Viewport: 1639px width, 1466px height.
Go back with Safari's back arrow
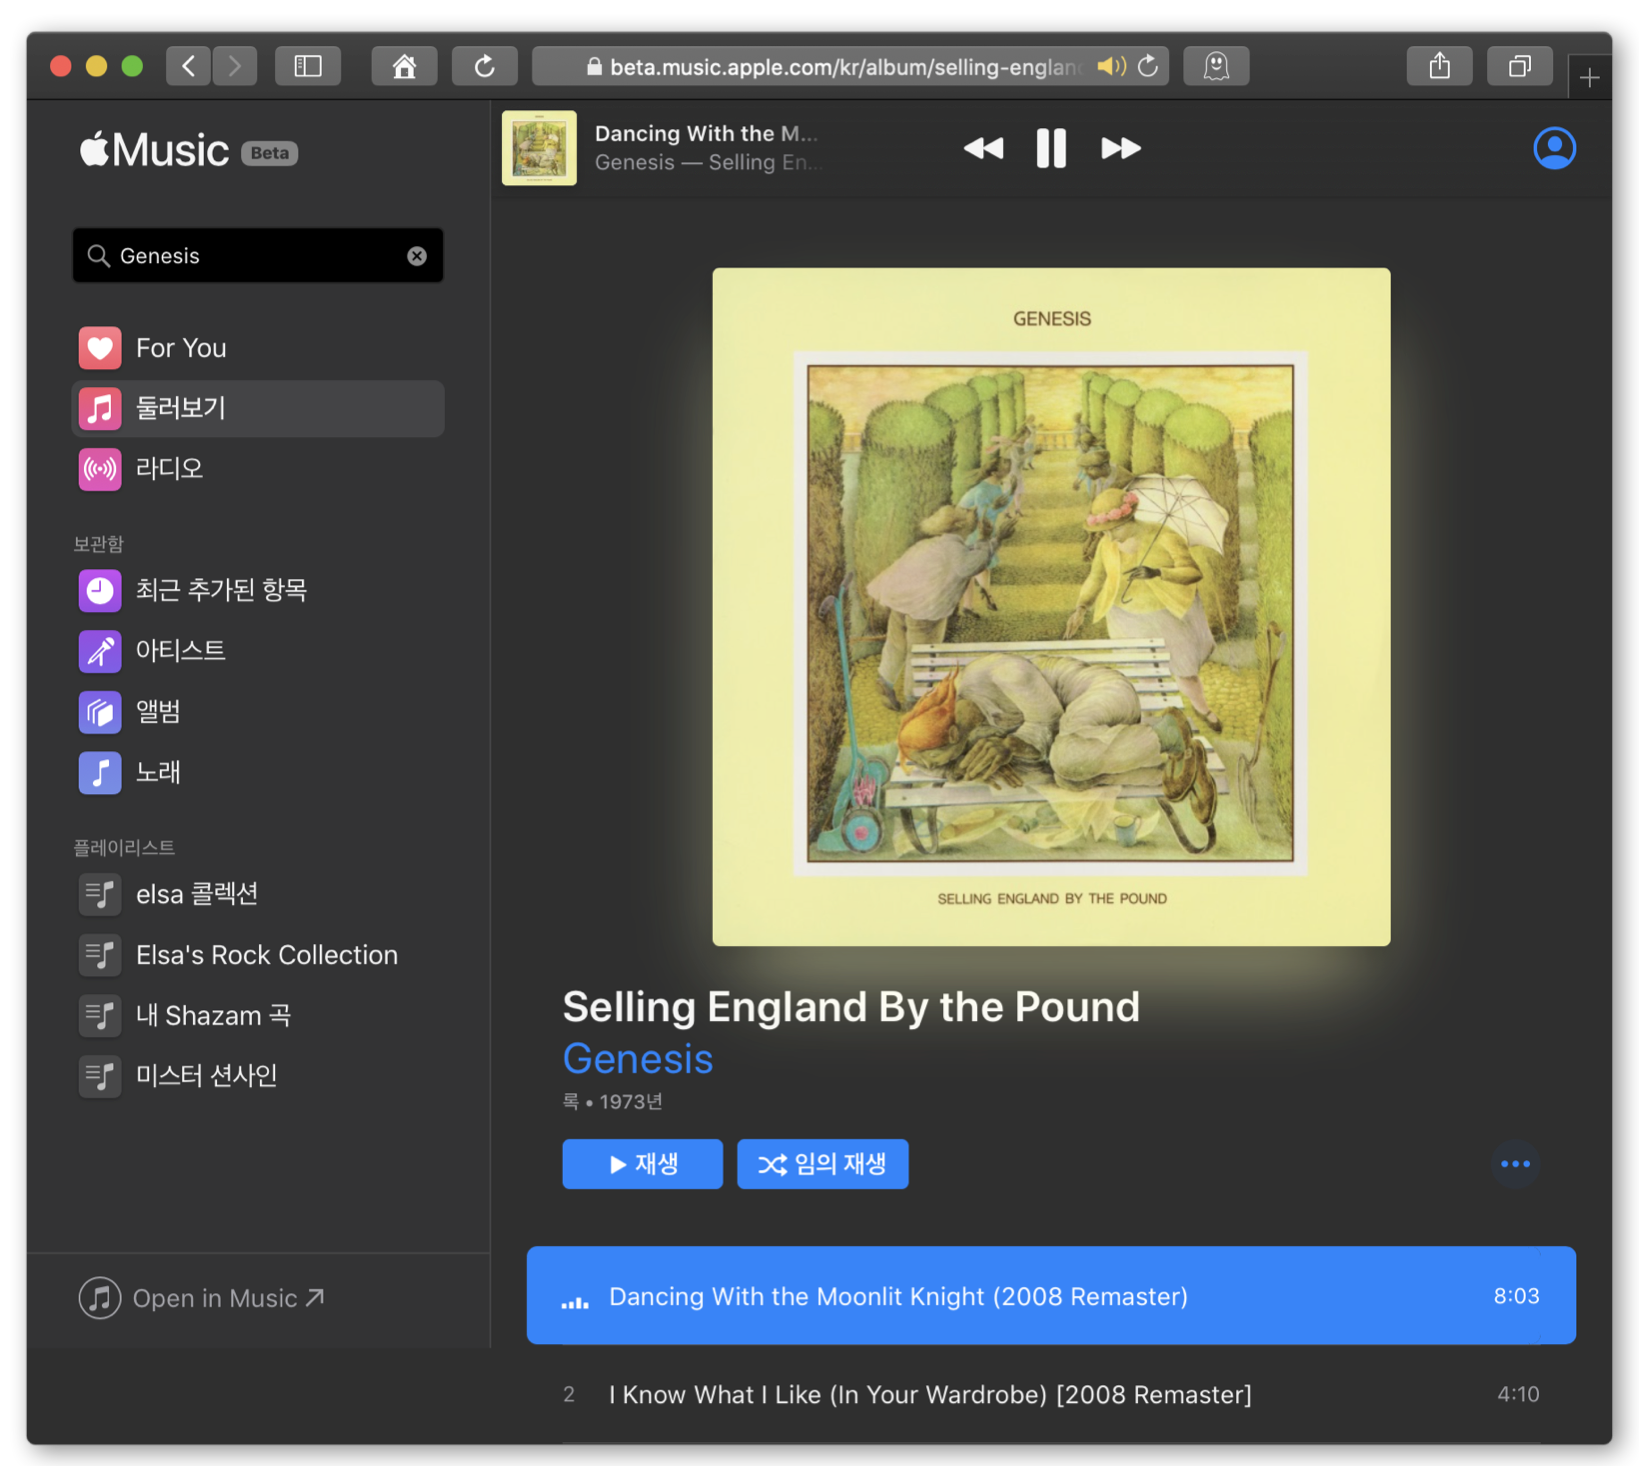(188, 66)
